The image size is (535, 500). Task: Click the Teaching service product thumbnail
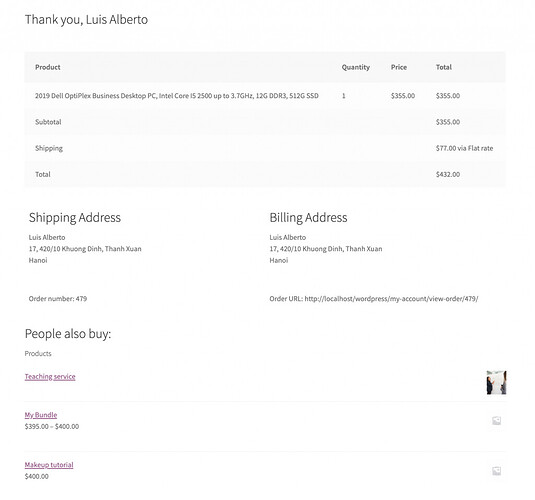(x=496, y=382)
